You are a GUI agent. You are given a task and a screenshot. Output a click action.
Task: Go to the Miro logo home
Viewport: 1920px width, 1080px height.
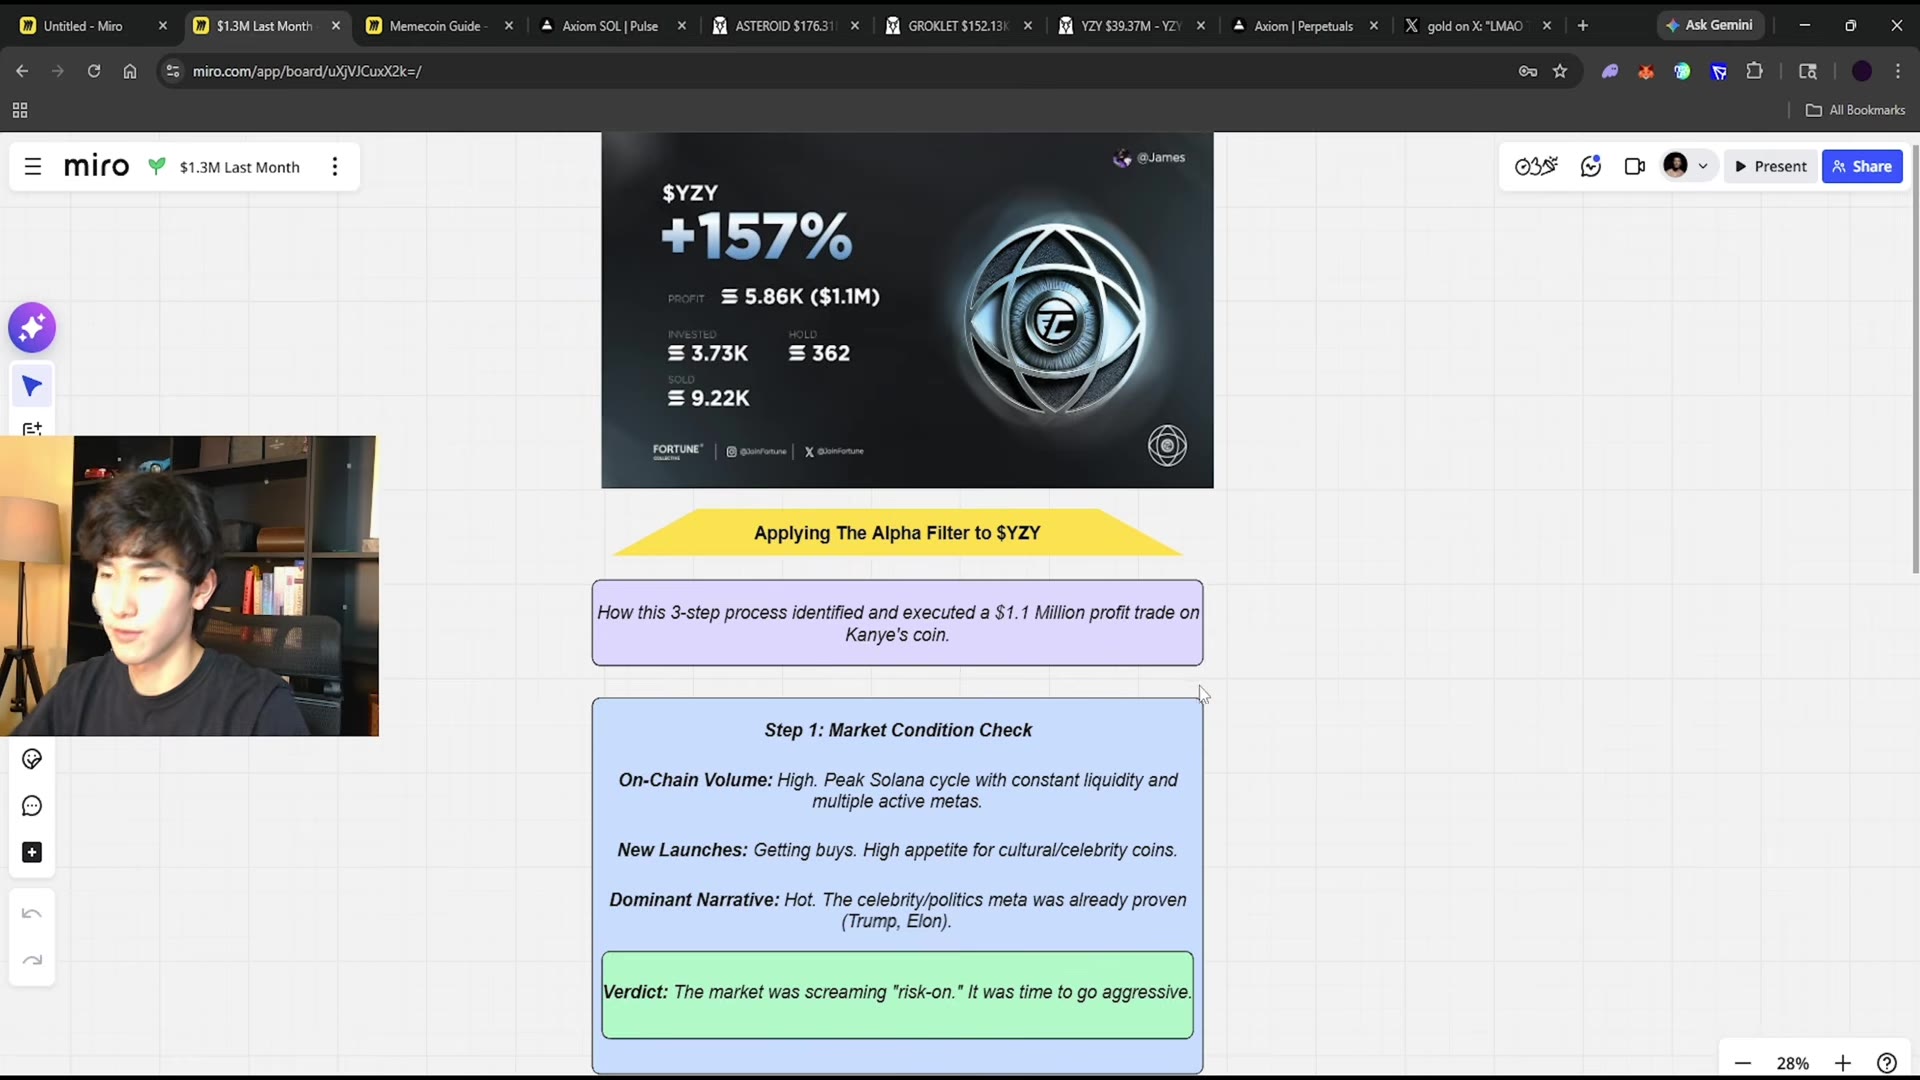(x=96, y=166)
